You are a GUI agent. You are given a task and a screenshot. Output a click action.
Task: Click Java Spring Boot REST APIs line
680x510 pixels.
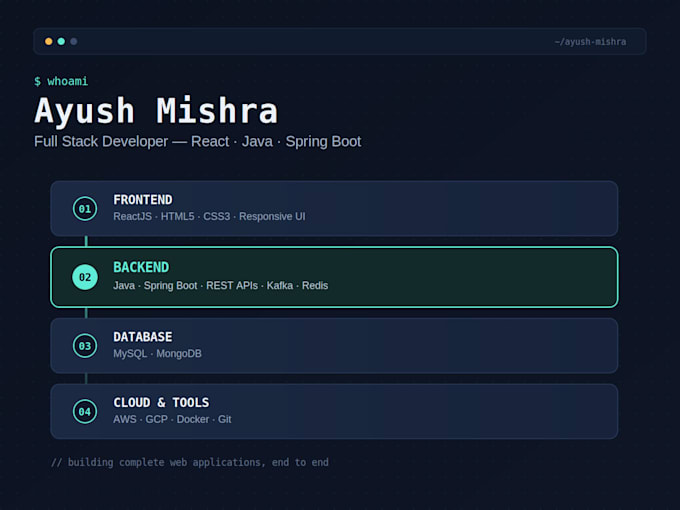220,286
